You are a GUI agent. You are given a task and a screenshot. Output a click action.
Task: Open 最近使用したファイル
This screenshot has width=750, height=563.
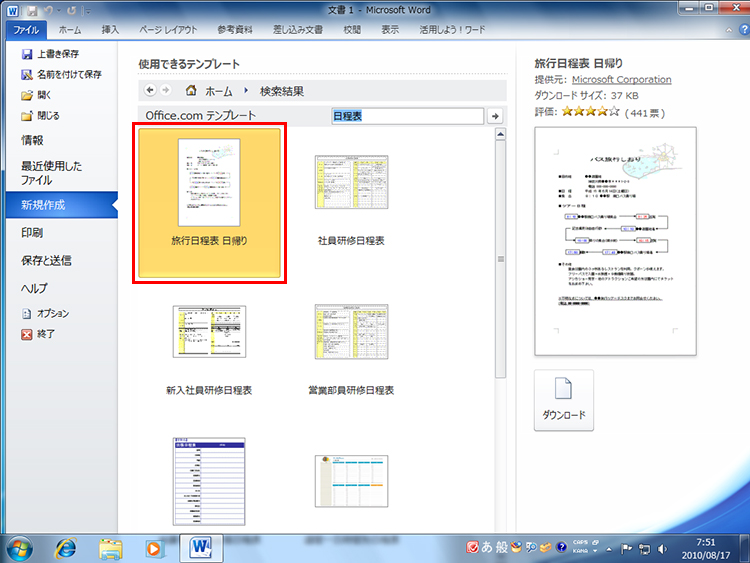coord(51,173)
